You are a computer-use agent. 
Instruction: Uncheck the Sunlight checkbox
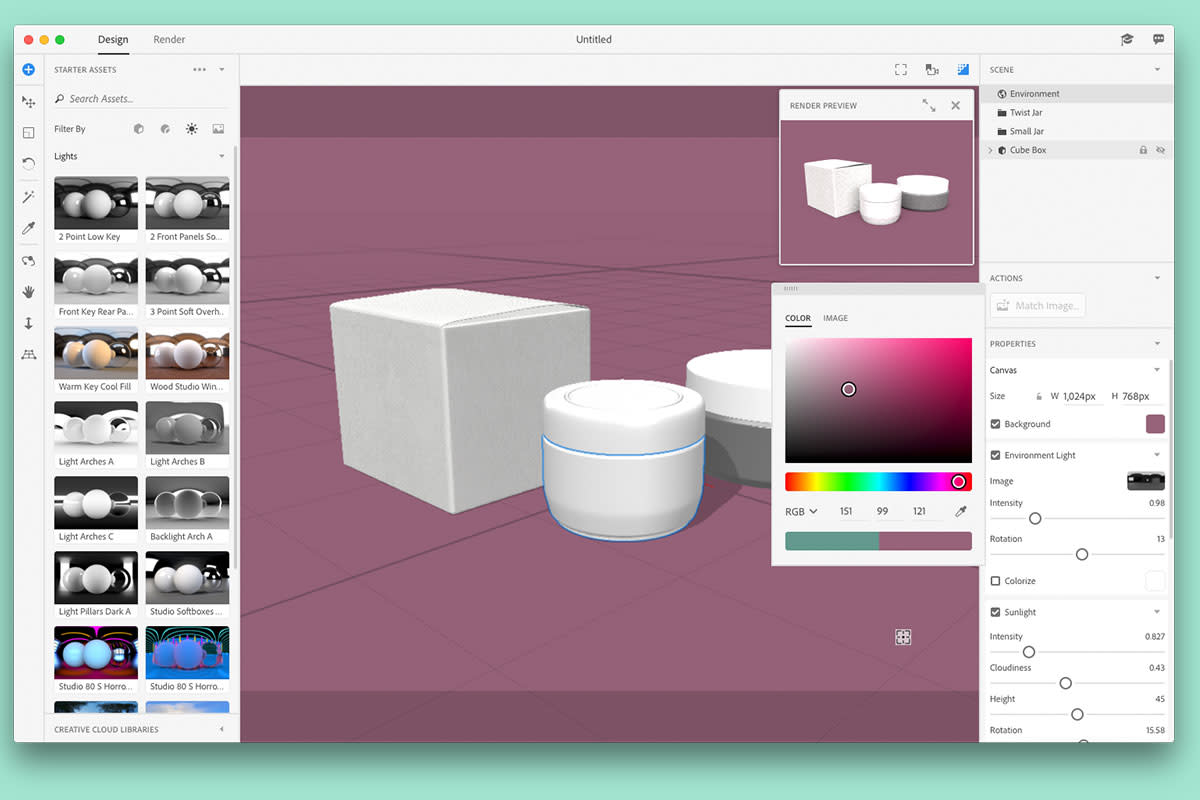coord(995,612)
